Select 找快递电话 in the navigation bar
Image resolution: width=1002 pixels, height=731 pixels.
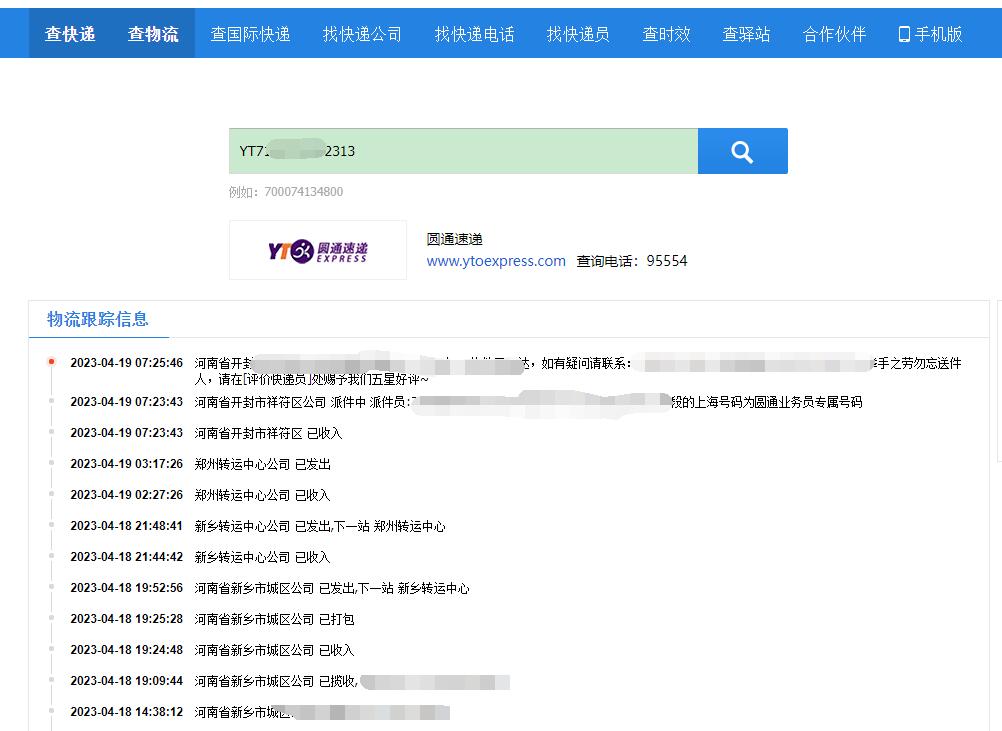click(474, 33)
